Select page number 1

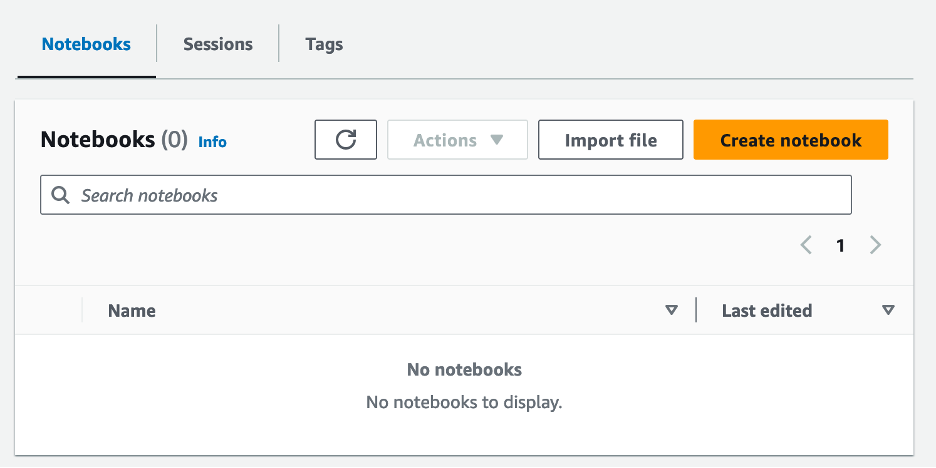(x=840, y=245)
